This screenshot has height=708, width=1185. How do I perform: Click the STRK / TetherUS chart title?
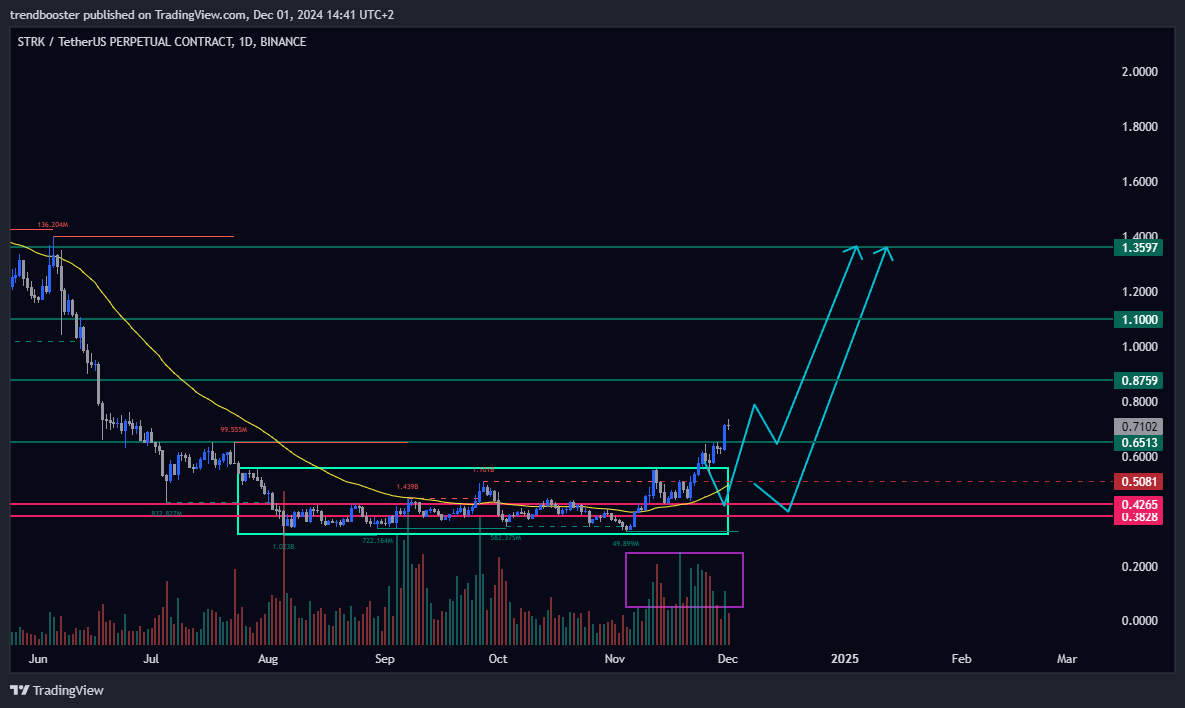(162, 42)
